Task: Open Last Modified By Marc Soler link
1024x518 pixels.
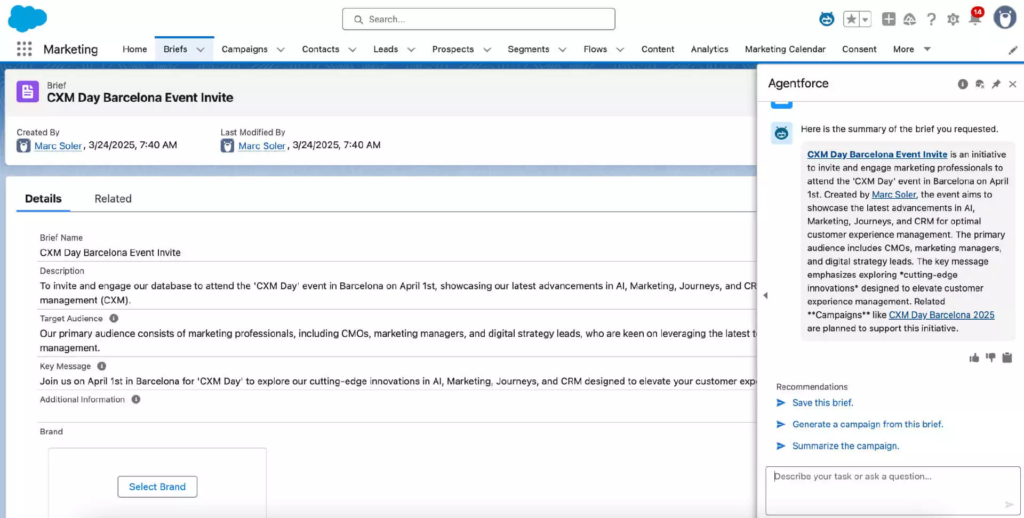Action: point(262,145)
